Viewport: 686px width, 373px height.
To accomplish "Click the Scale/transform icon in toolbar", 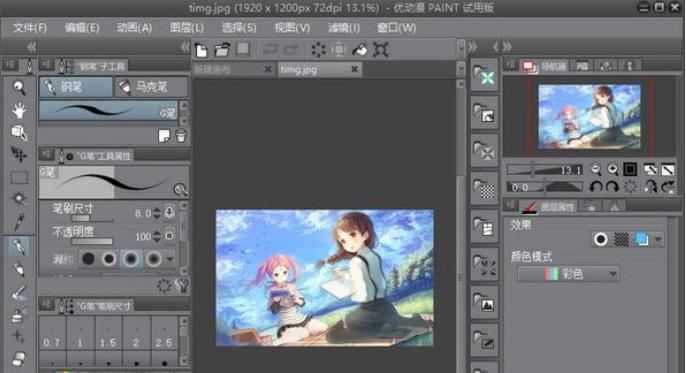I will (381, 49).
